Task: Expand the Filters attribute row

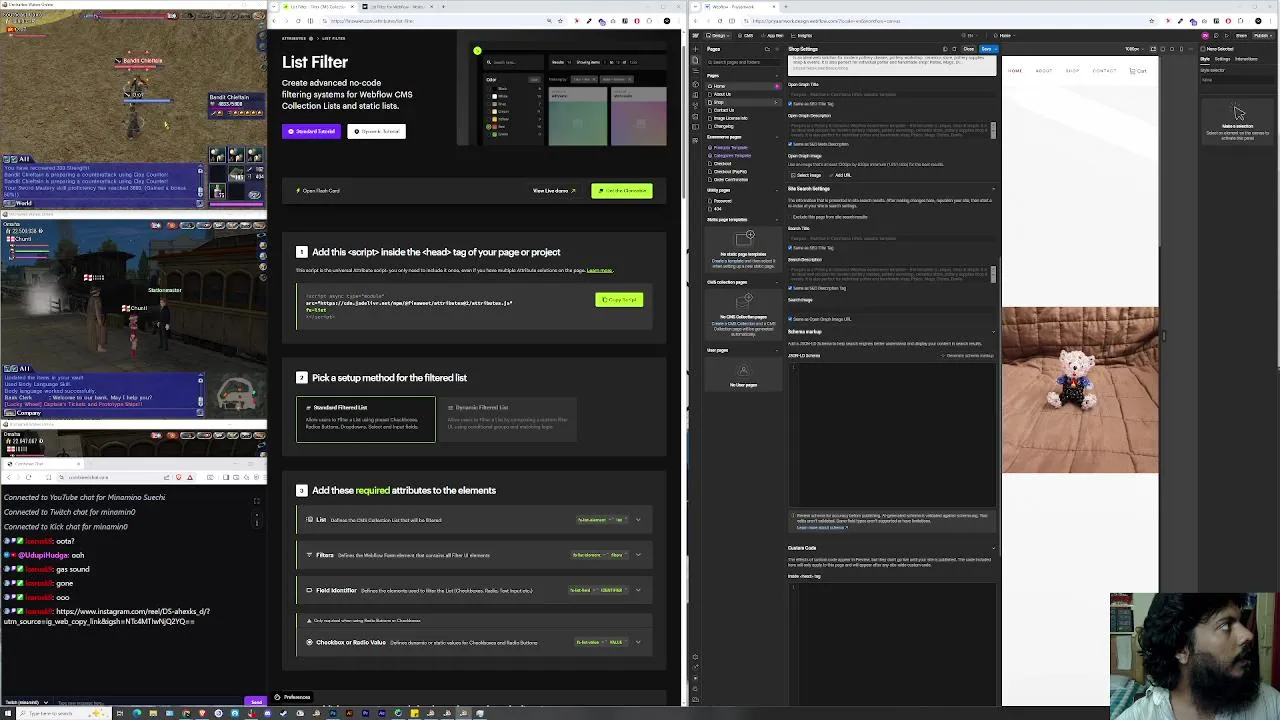Action: tap(638, 555)
